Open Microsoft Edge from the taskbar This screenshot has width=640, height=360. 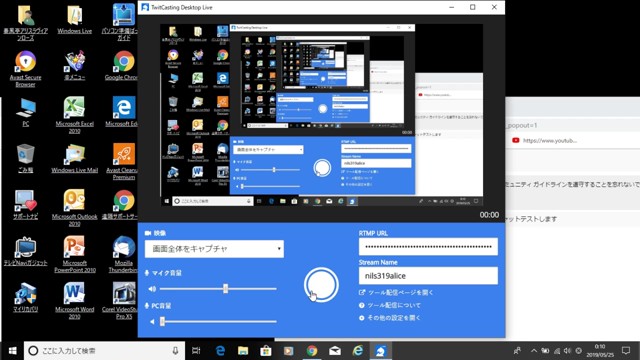pos(220,351)
